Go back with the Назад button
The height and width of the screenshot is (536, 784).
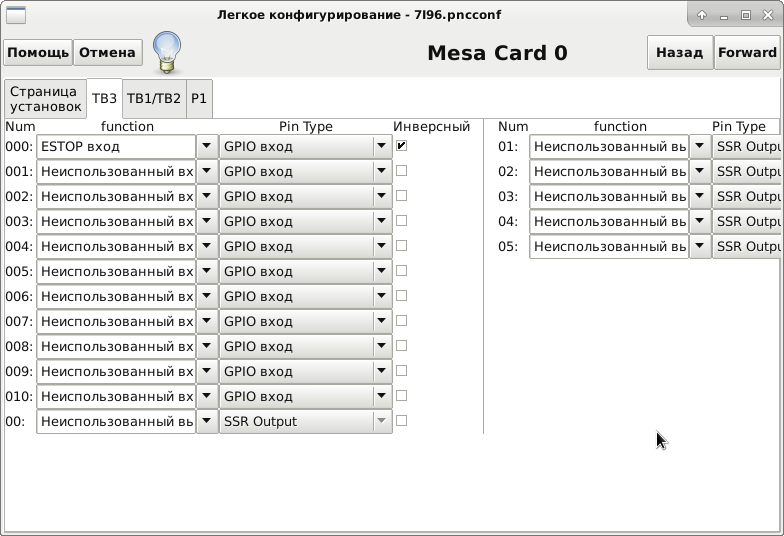click(680, 52)
